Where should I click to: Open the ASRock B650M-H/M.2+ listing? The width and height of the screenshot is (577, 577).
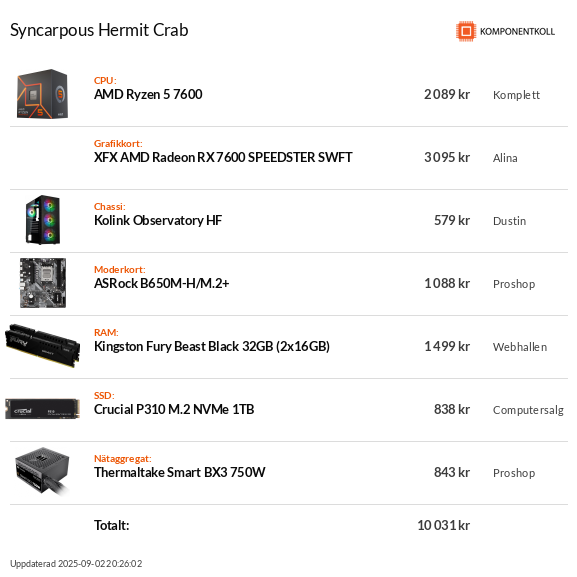coord(162,283)
